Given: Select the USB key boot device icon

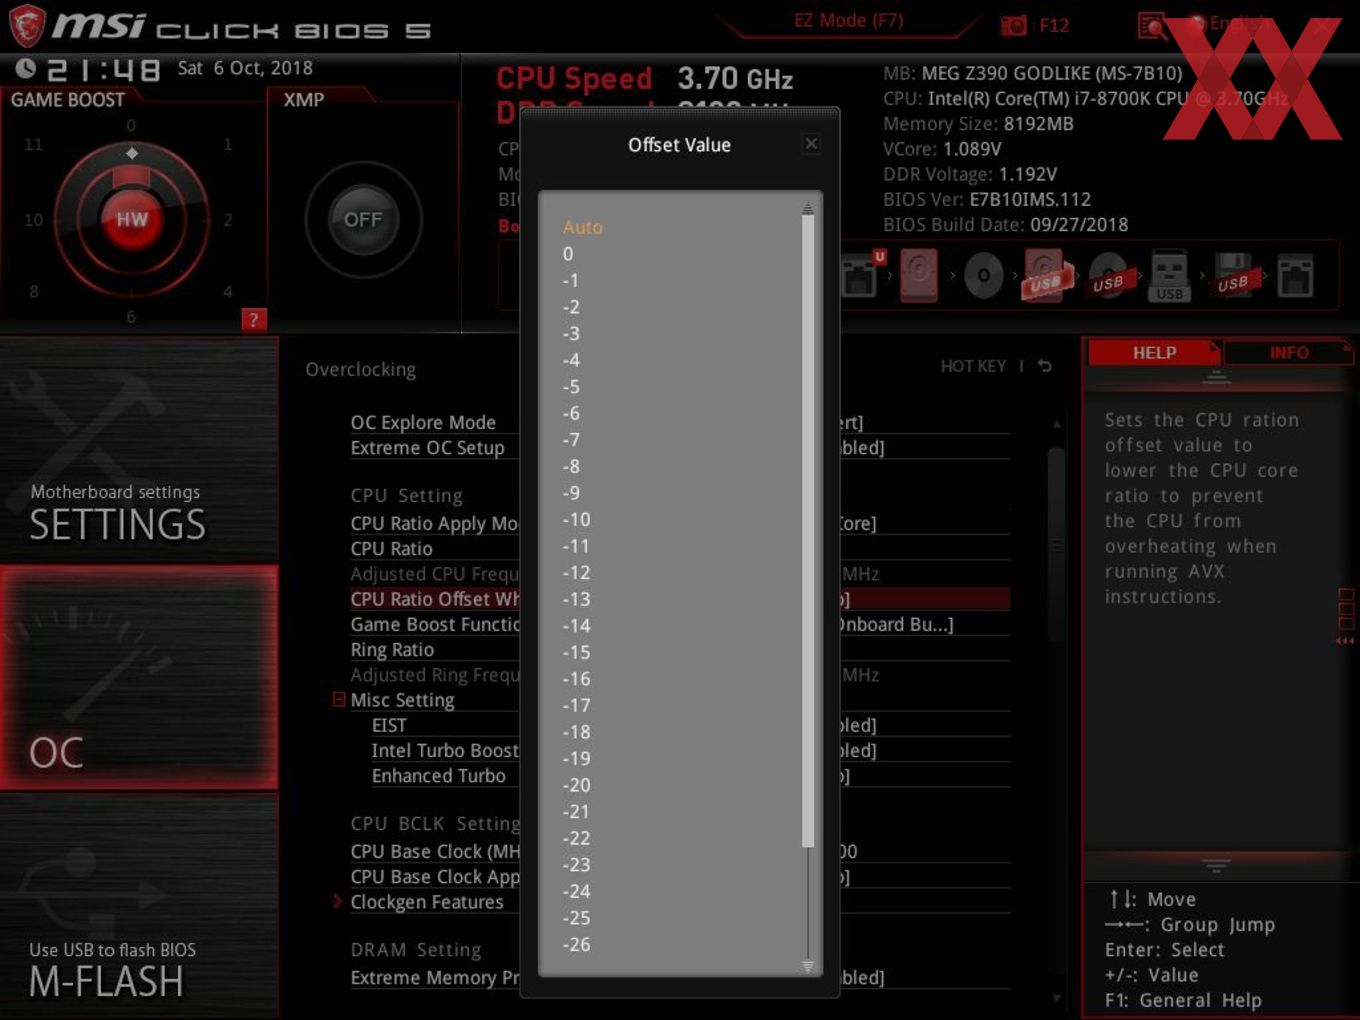Looking at the screenshot, I should pos(1169,276).
